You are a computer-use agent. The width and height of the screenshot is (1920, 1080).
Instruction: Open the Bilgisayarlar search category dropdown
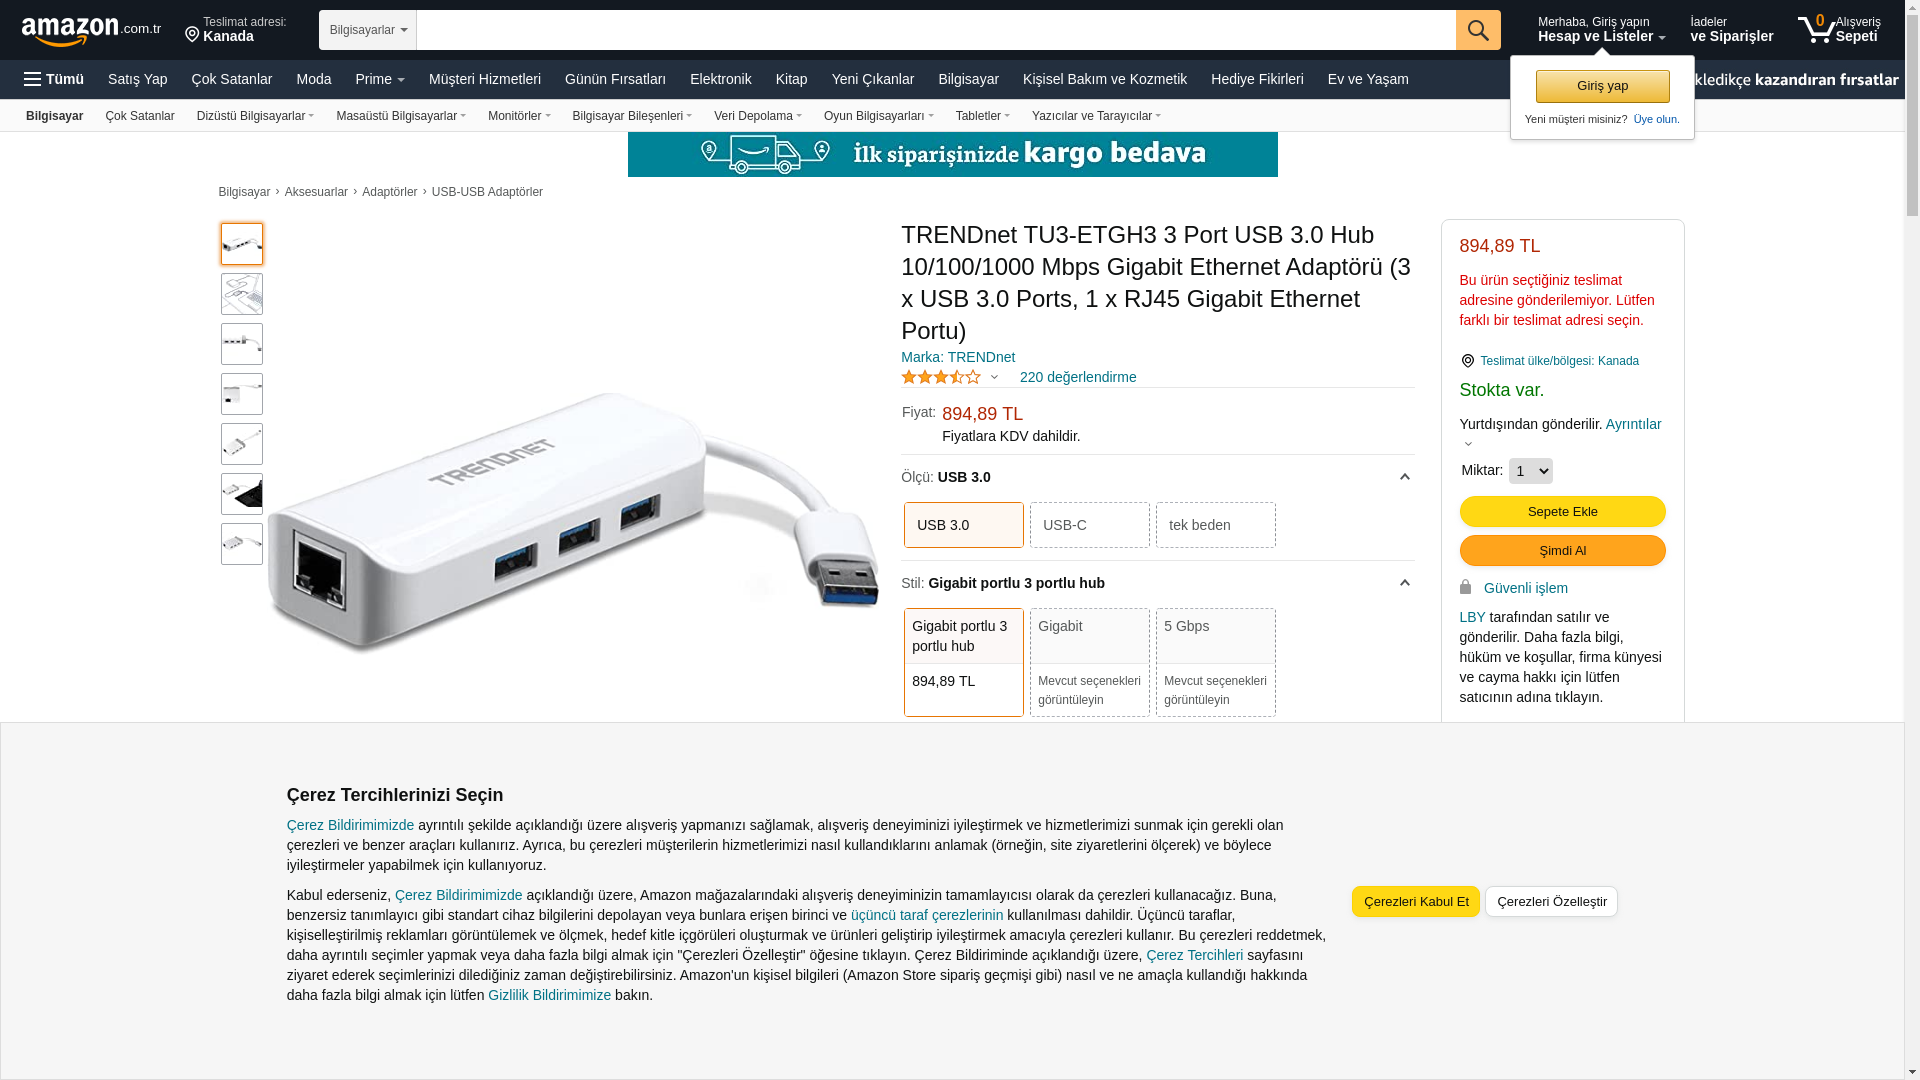pos(368,30)
